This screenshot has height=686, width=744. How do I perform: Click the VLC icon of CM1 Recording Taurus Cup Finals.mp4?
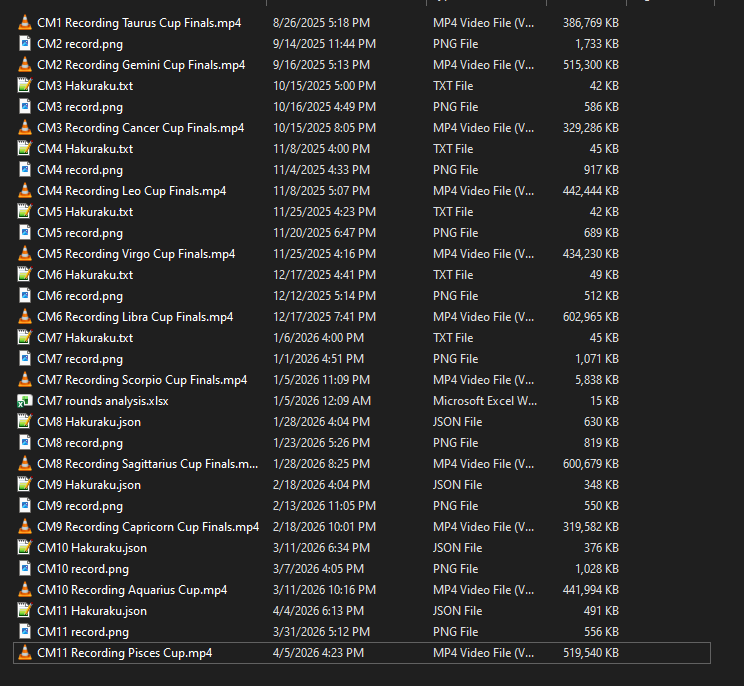click(x=25, y=23)
